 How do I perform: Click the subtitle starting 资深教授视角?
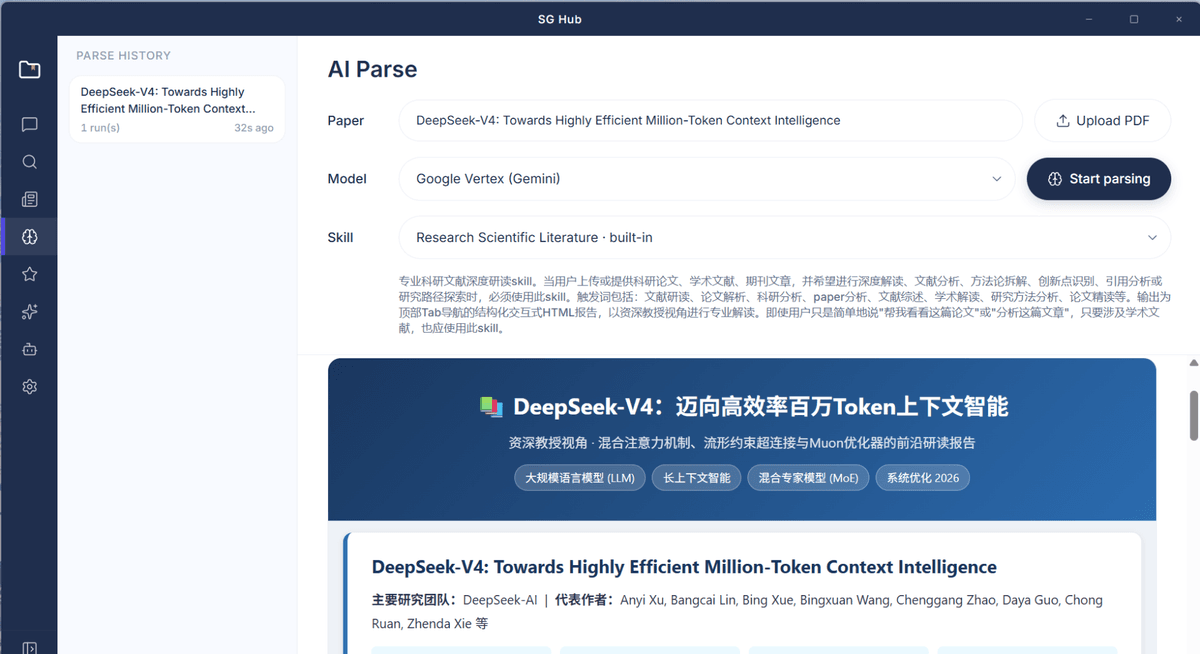click(742, 442)
